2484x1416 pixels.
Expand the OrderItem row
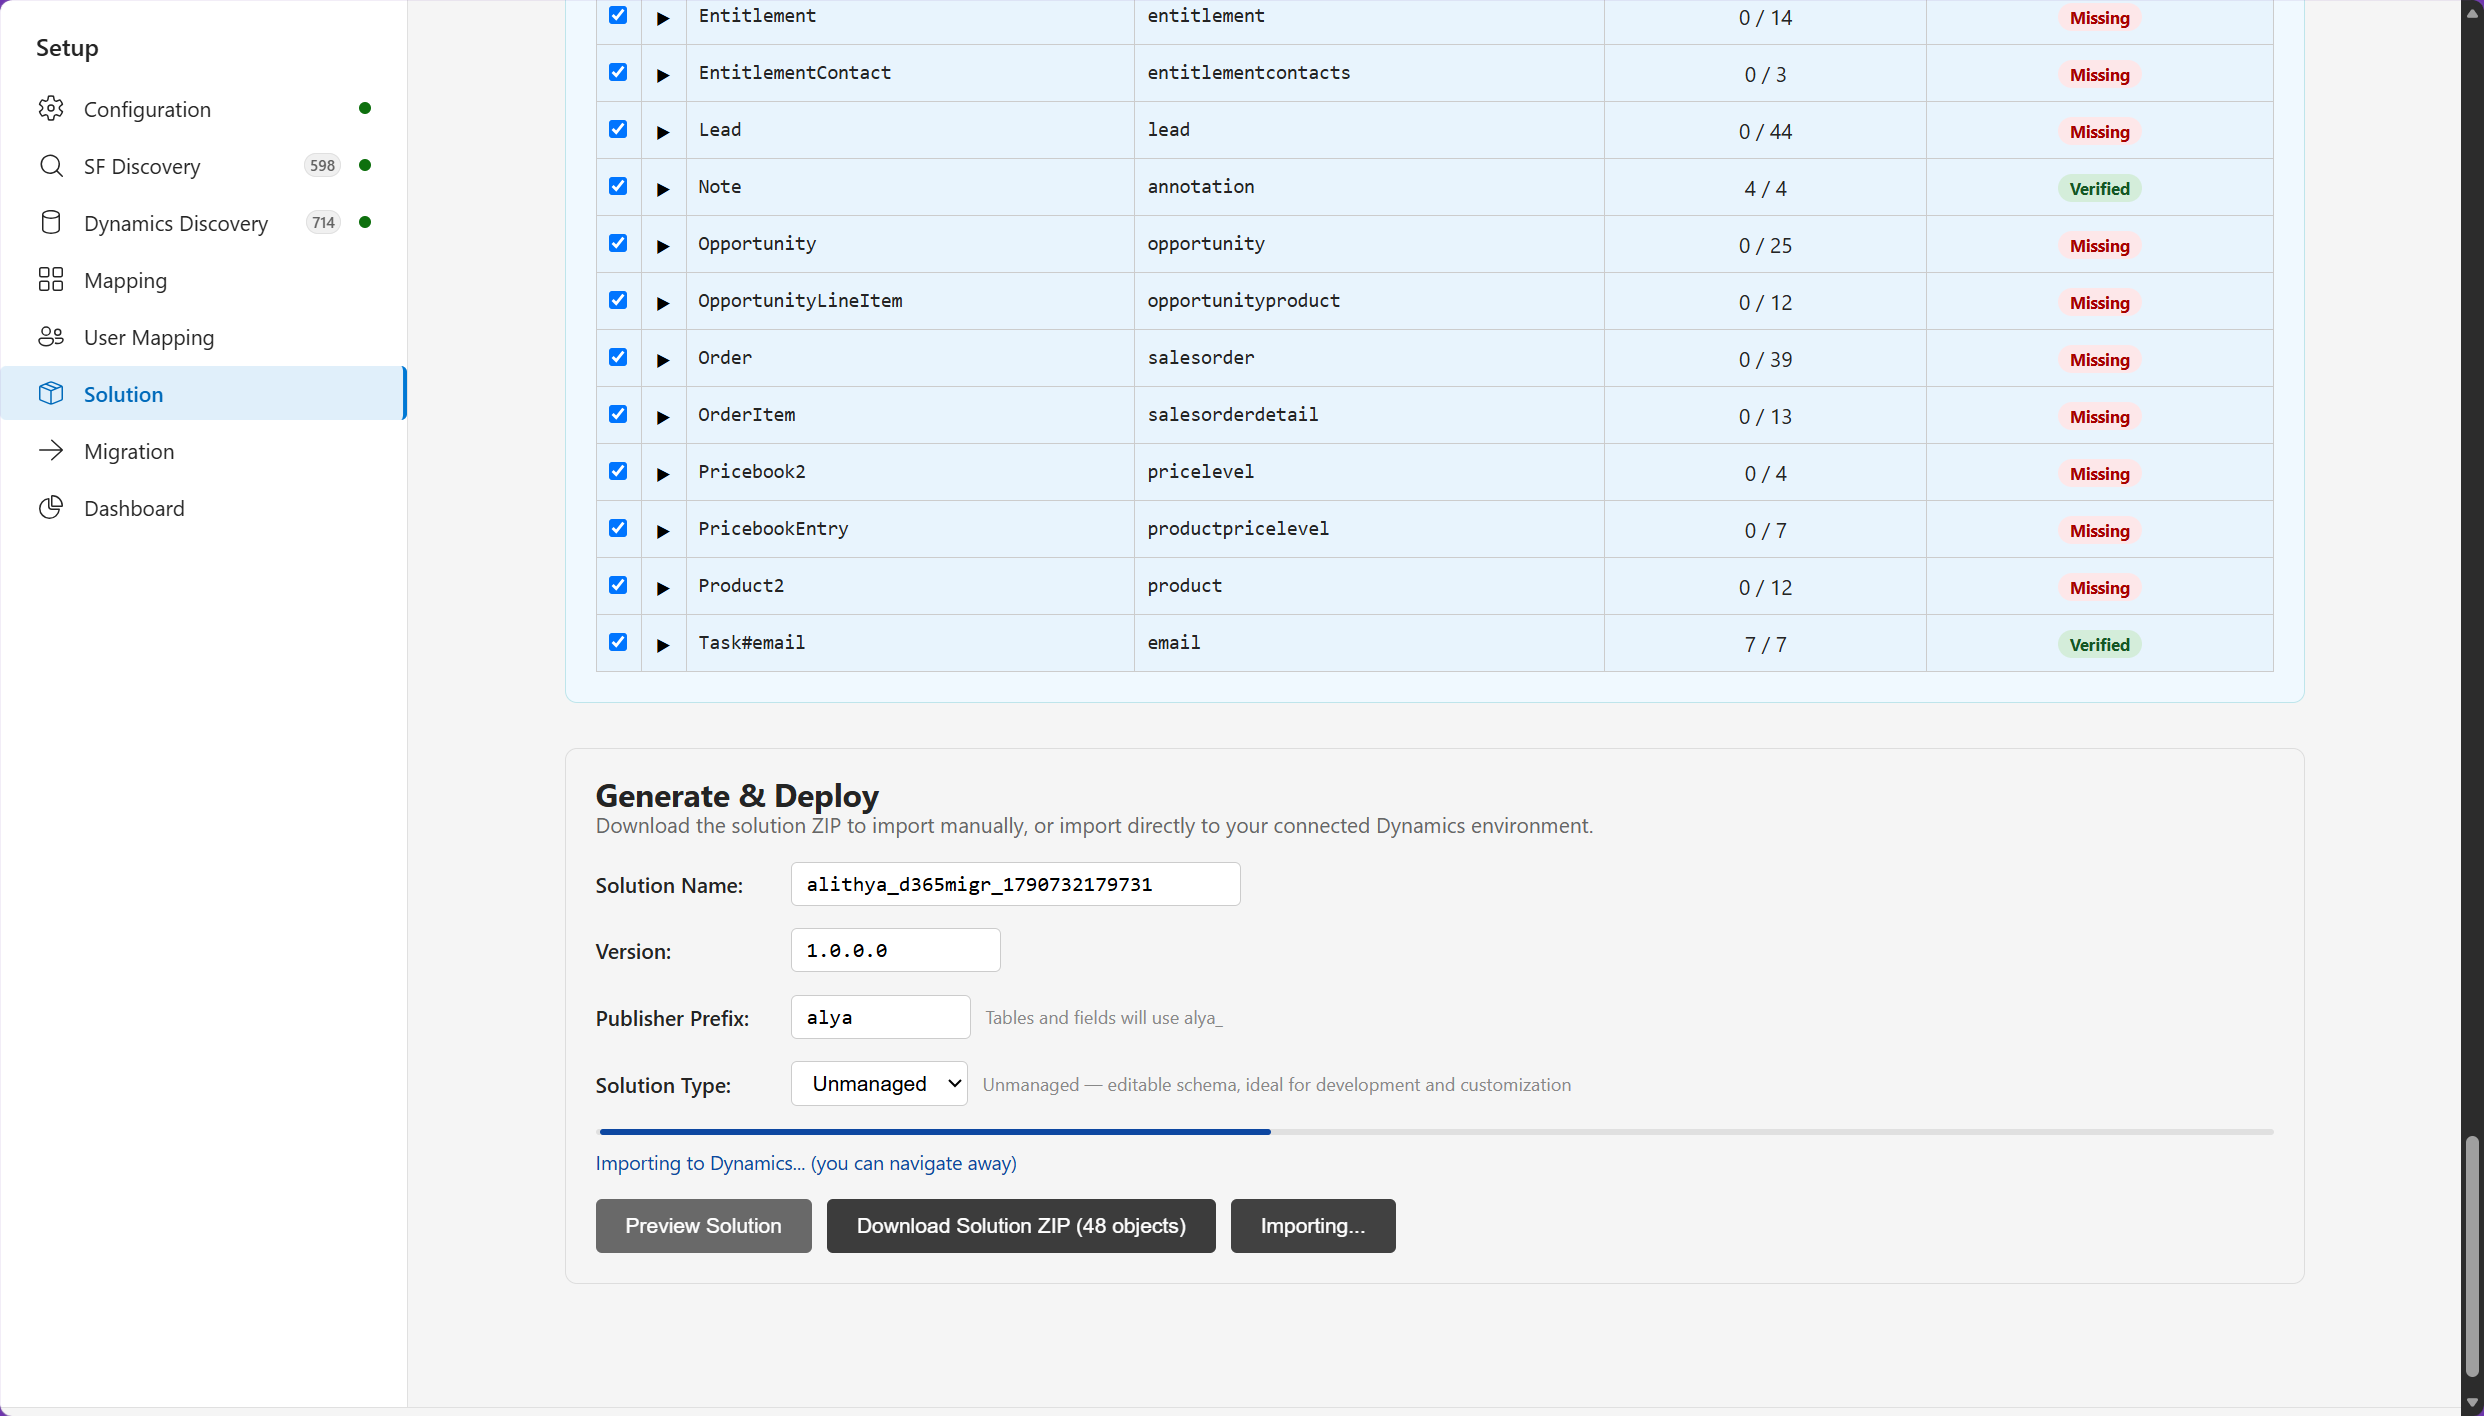[x=663, y=417]
